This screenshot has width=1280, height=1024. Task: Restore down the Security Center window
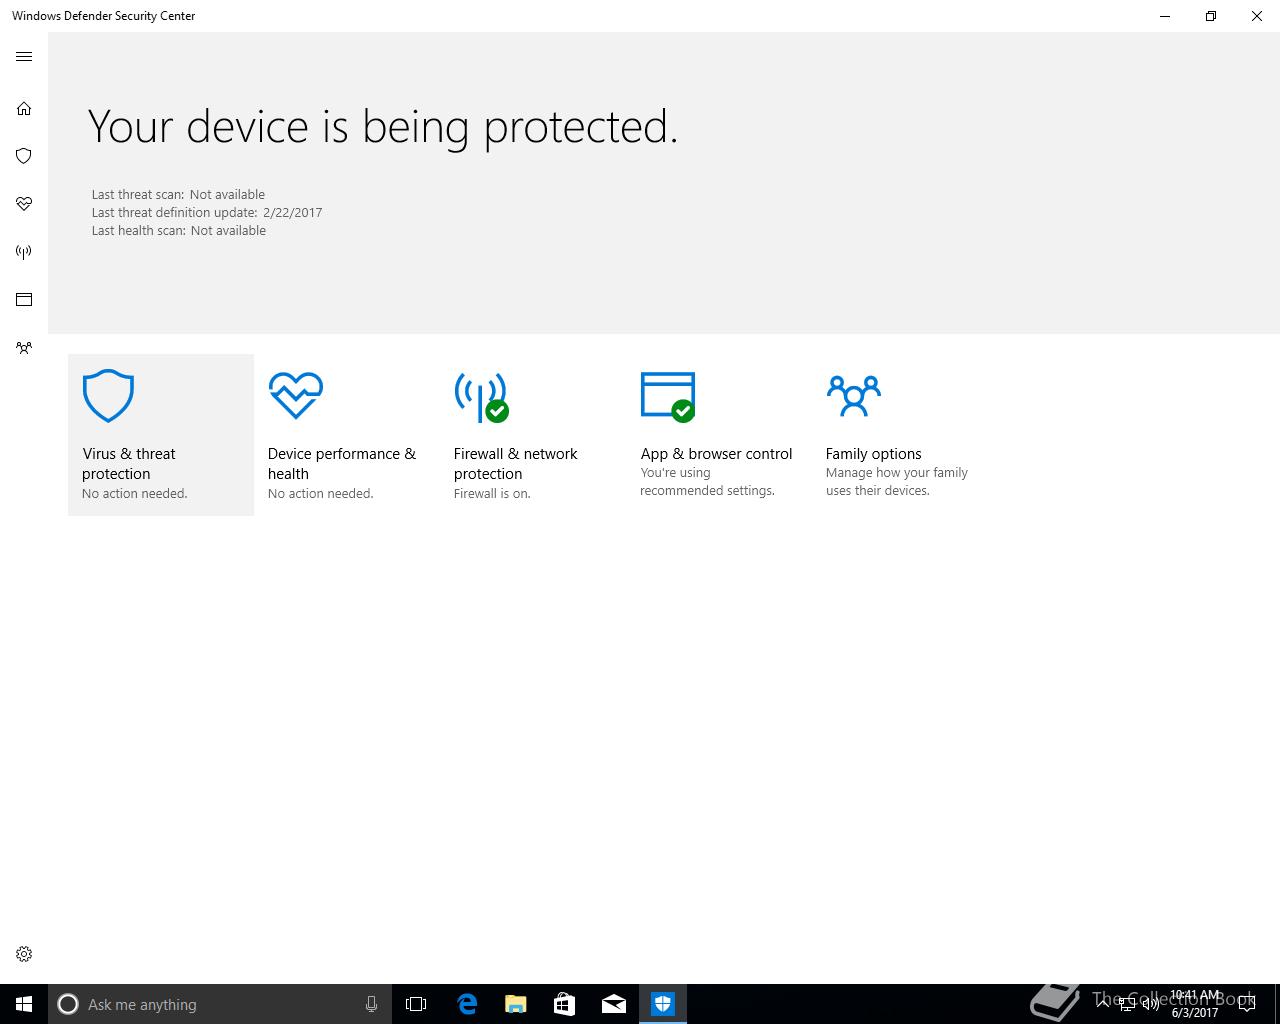click(1211, 16)
